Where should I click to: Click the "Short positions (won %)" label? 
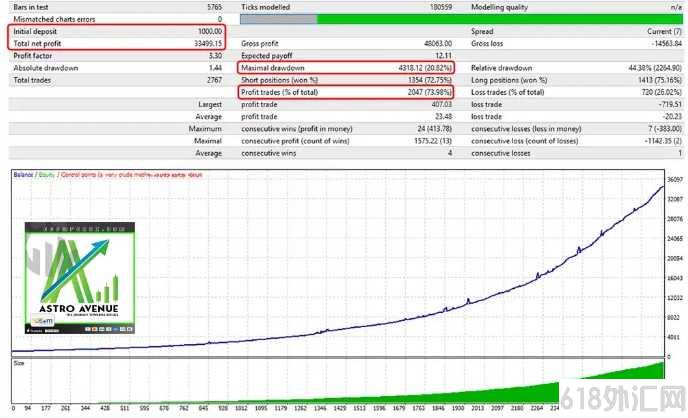pyautogui.click(x=280, y=80)
